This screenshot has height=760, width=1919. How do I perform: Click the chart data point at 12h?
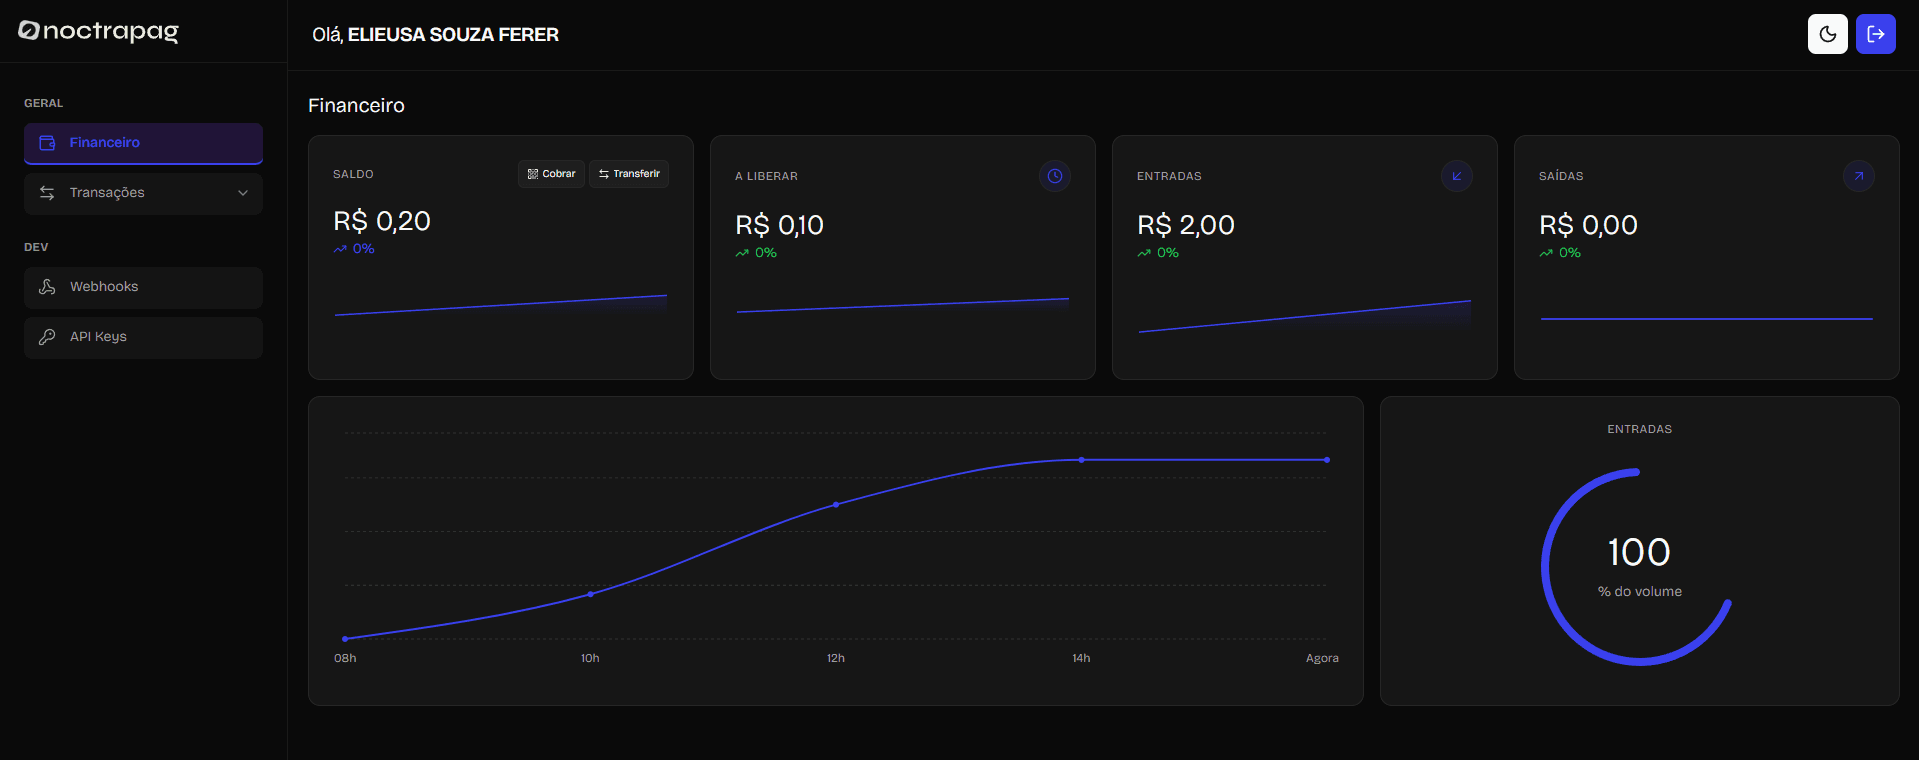point(836,505)
